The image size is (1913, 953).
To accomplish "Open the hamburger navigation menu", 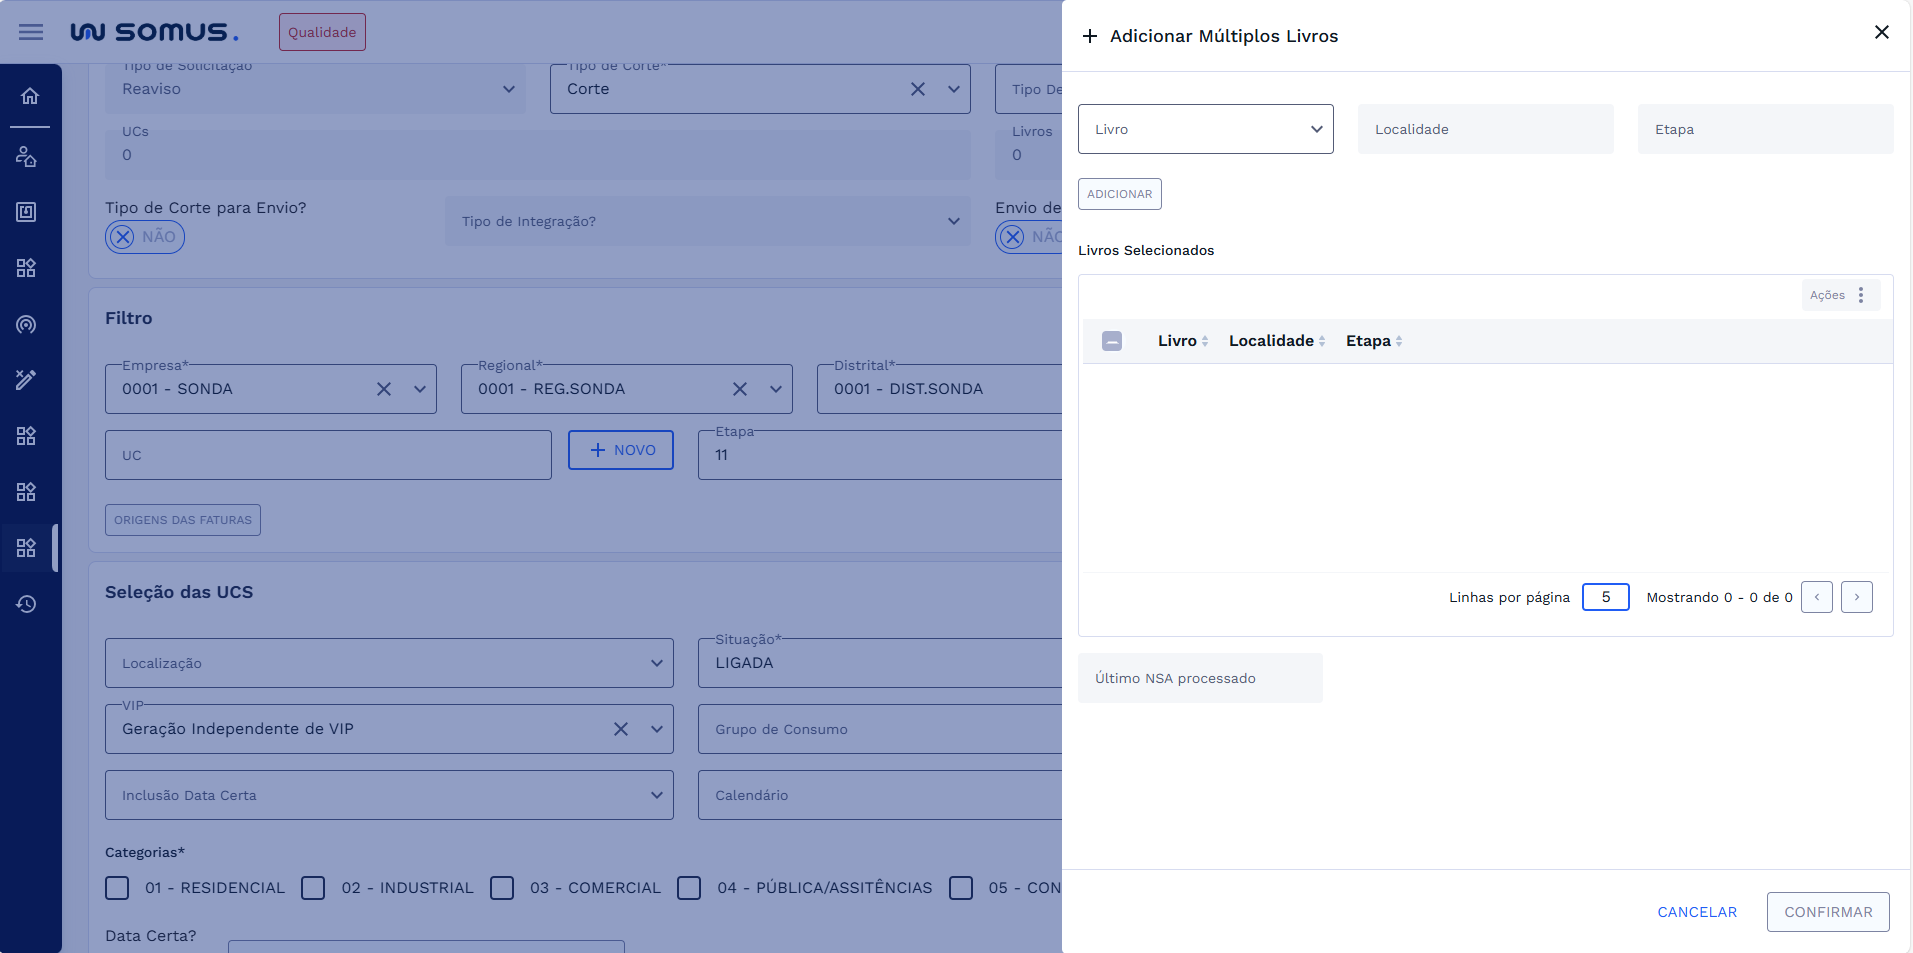I will [31, 32].
